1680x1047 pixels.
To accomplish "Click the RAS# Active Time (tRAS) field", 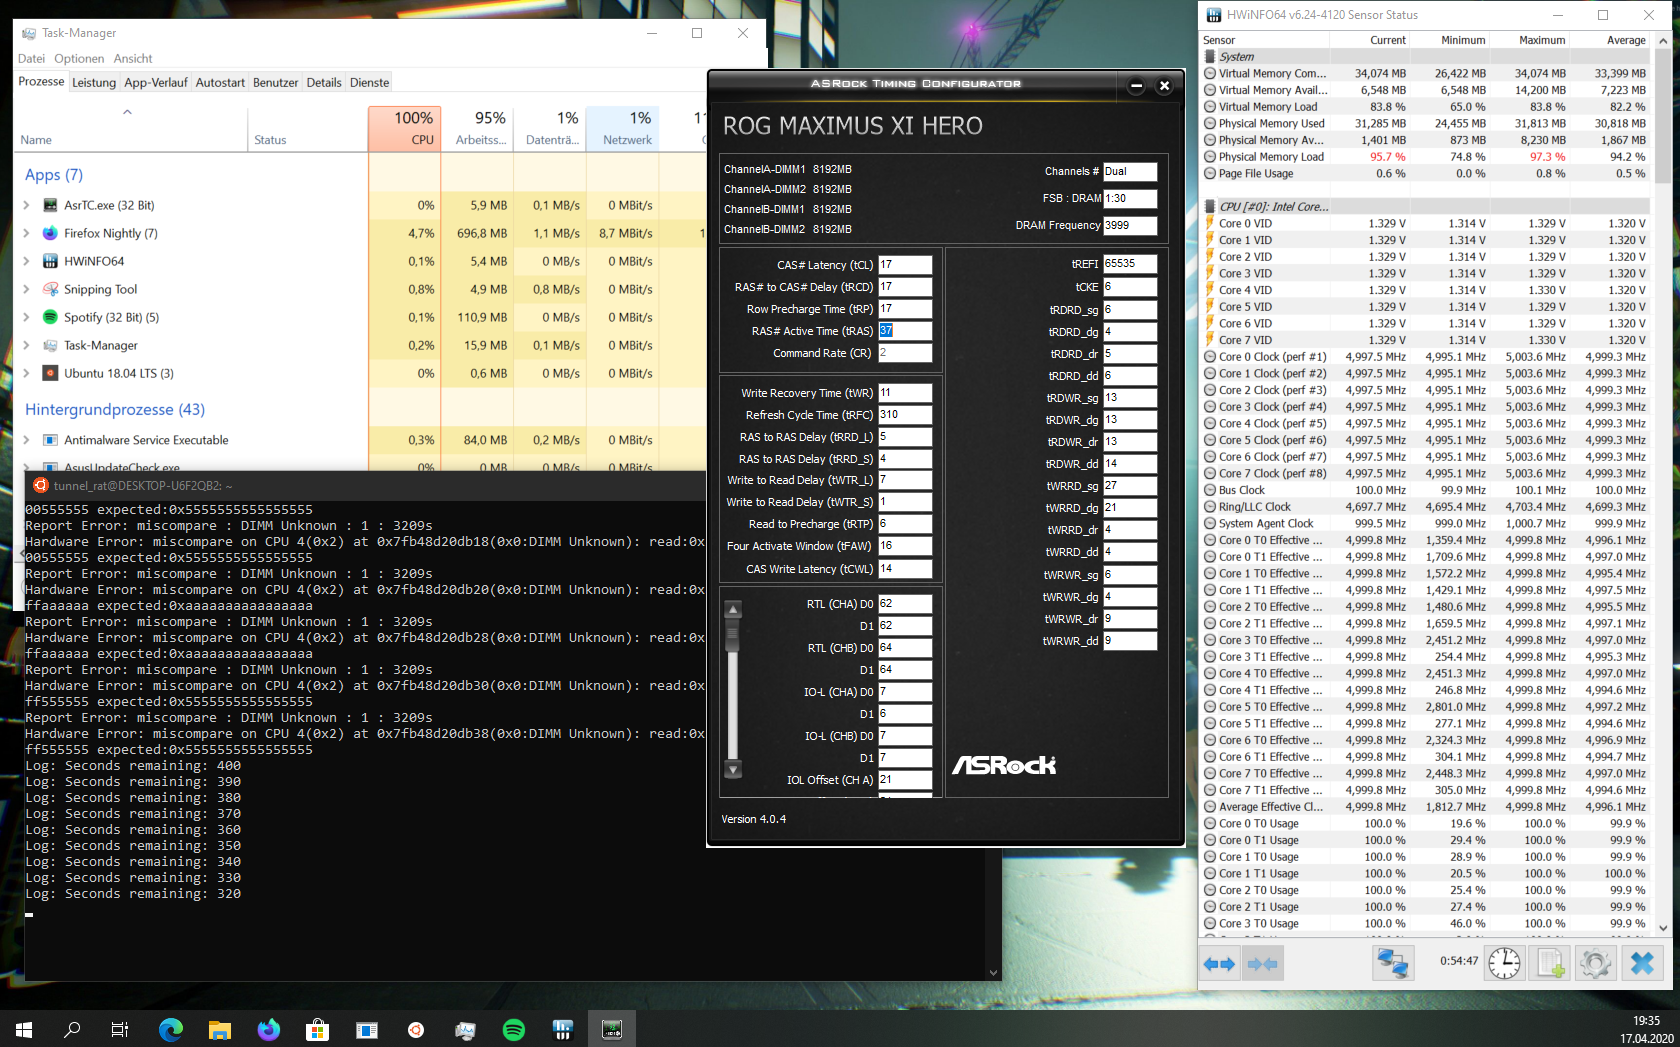I will [x=905, y=331].
